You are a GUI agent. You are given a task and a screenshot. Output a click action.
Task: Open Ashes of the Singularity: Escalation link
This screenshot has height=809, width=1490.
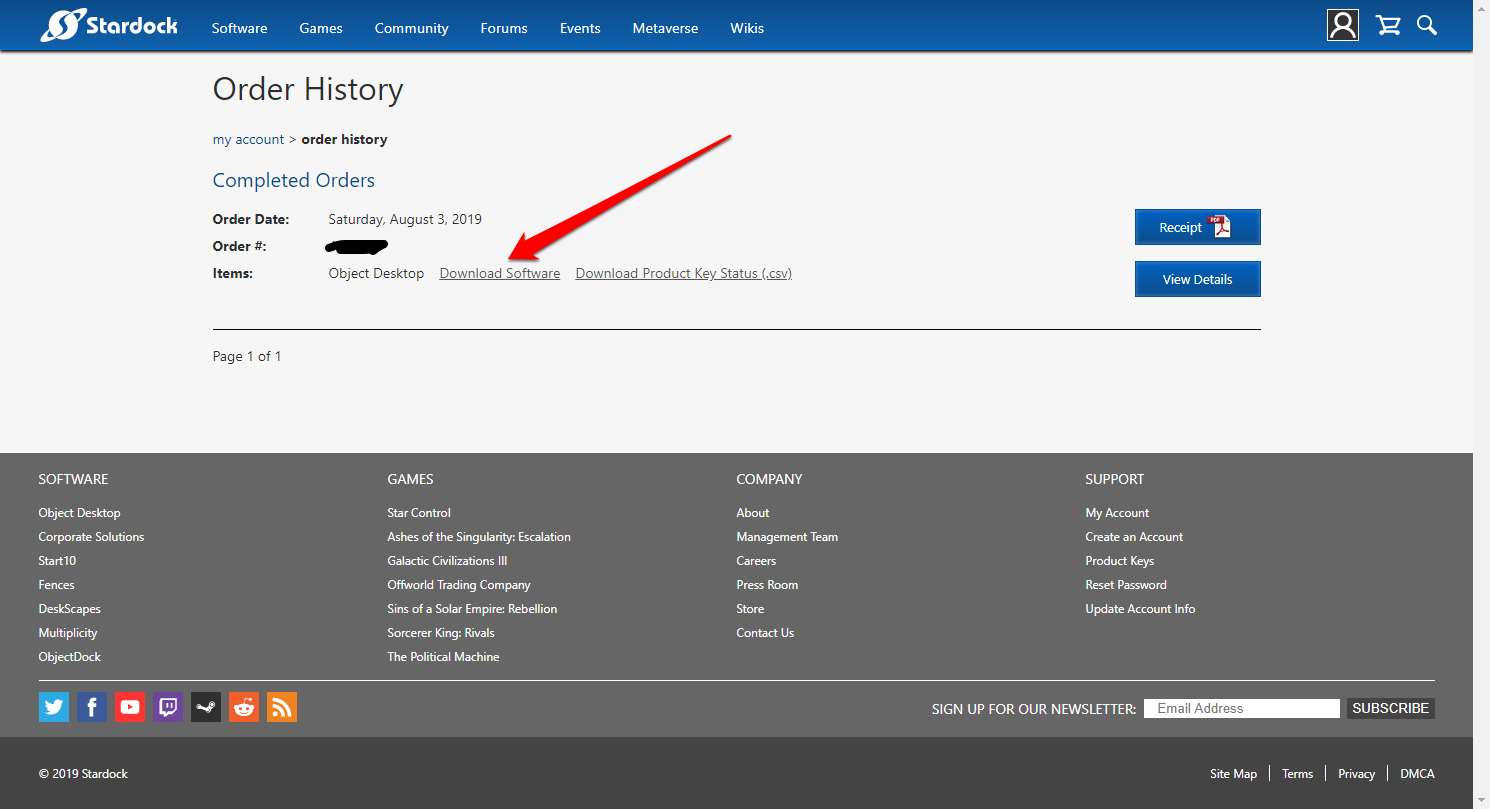479,537
